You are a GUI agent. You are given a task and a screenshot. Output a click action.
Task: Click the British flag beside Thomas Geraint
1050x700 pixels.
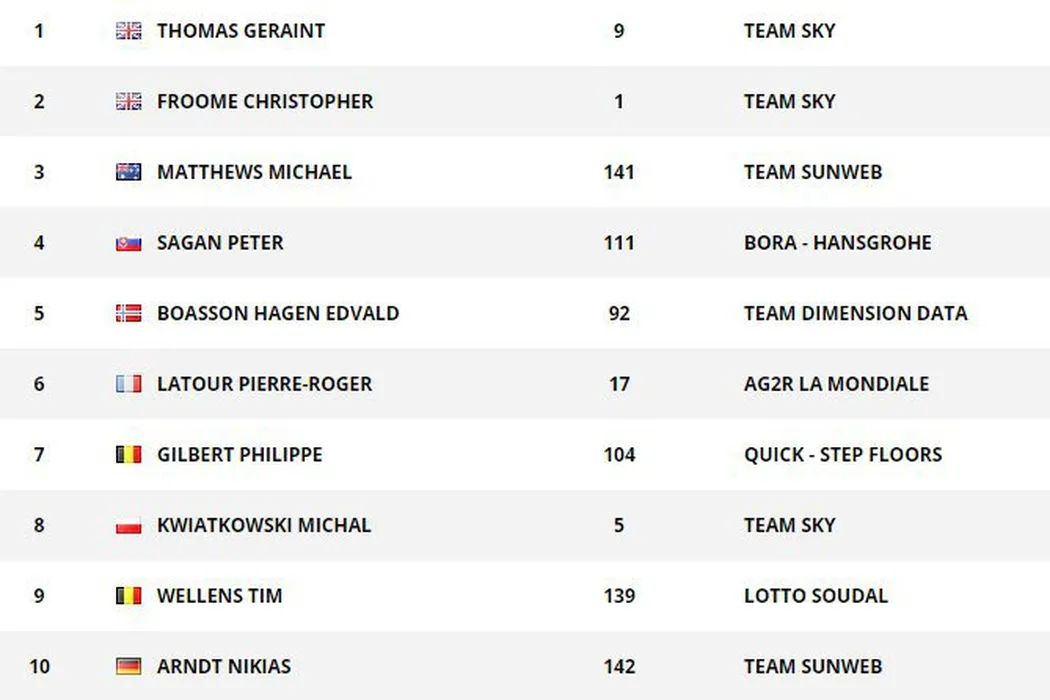point(128,31)
